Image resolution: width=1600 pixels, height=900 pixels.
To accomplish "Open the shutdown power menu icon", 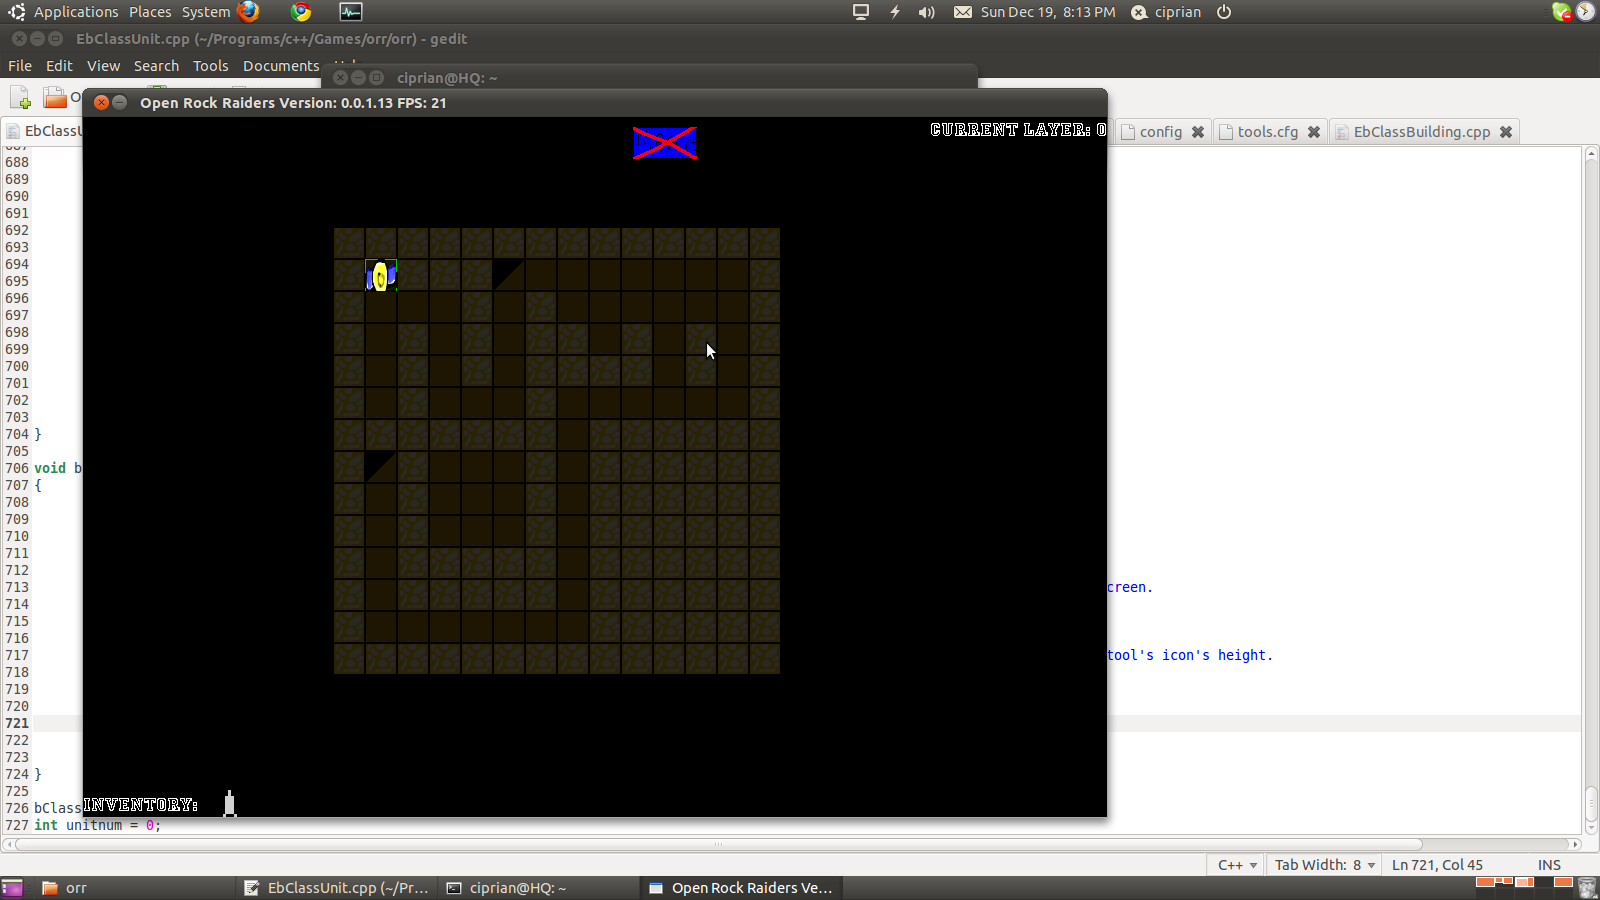I will (1224, 12).
